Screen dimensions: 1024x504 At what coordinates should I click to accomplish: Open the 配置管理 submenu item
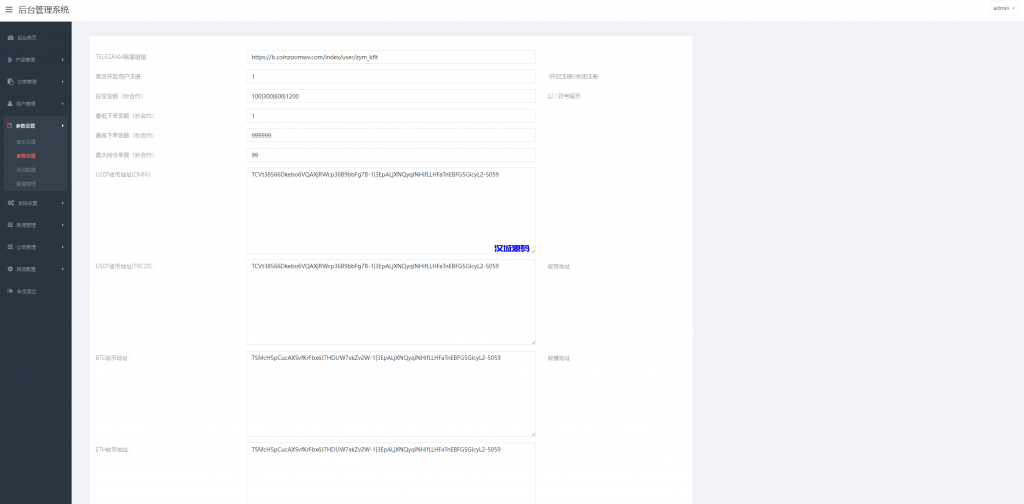click(26, 184)
